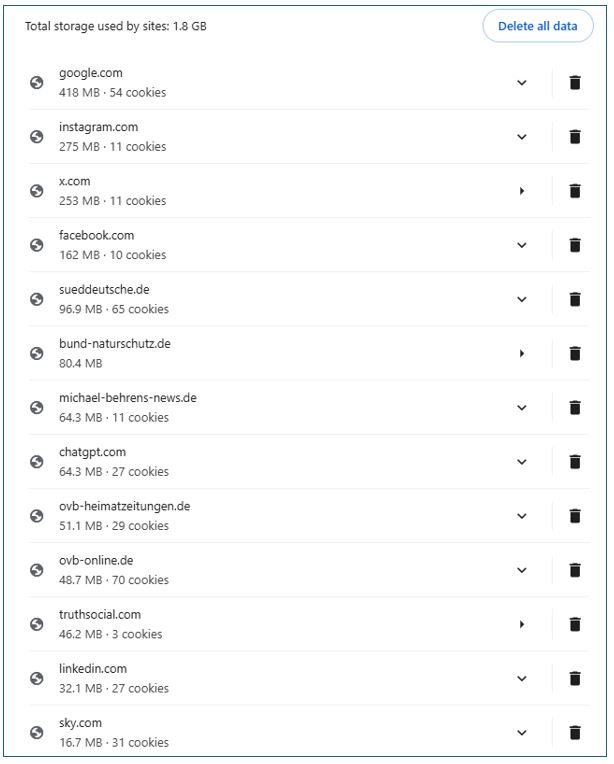Expand google.com entry with chevron

[x=521, y=83]
